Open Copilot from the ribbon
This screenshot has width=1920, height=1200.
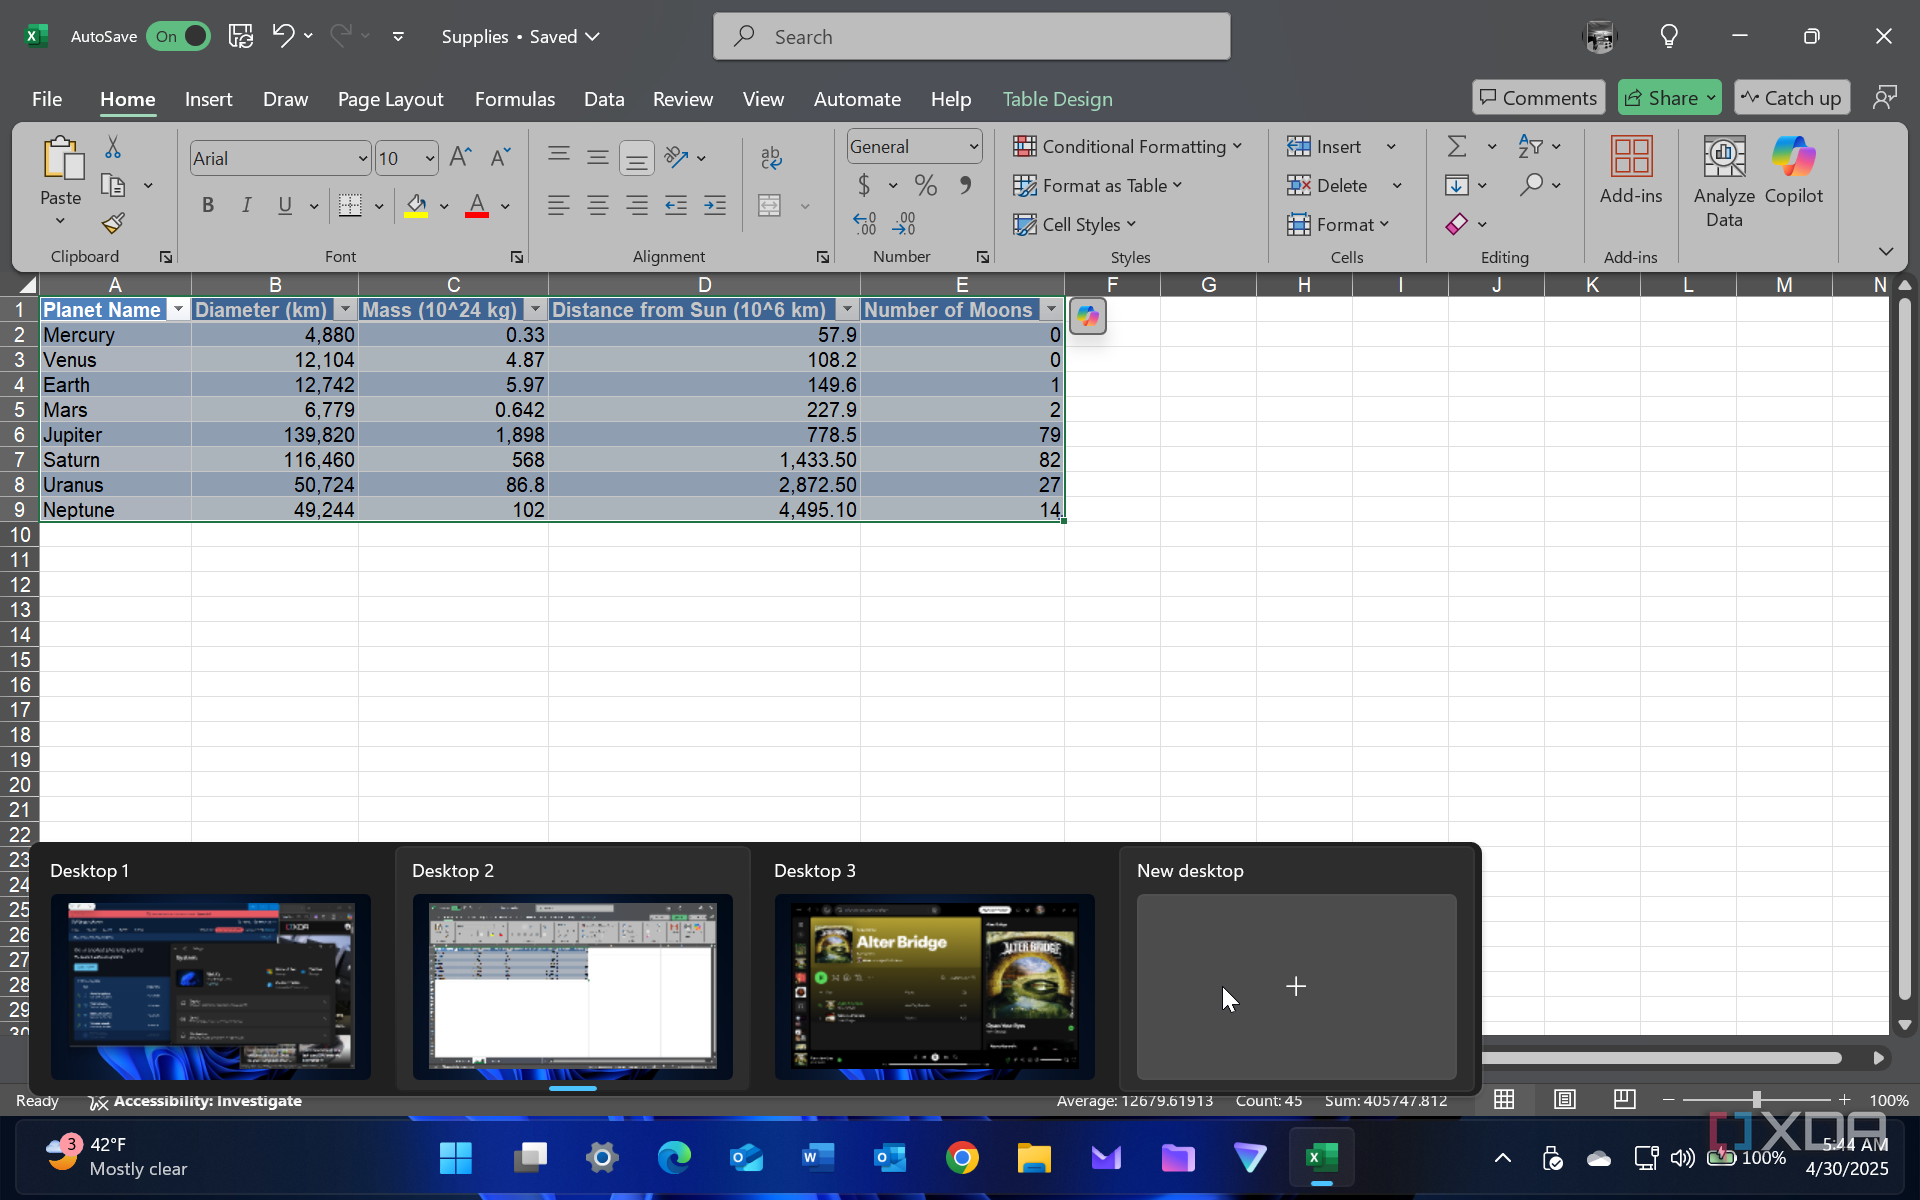point(1794,170)
